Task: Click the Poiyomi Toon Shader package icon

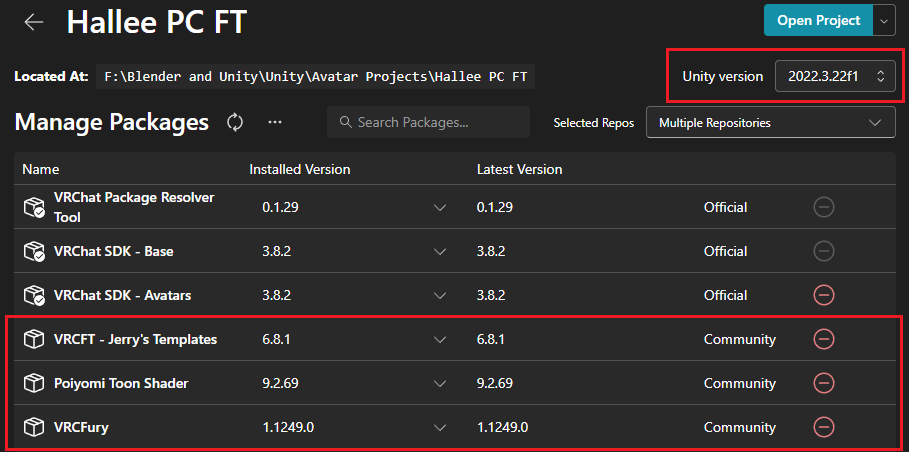Action: [34, 383]
